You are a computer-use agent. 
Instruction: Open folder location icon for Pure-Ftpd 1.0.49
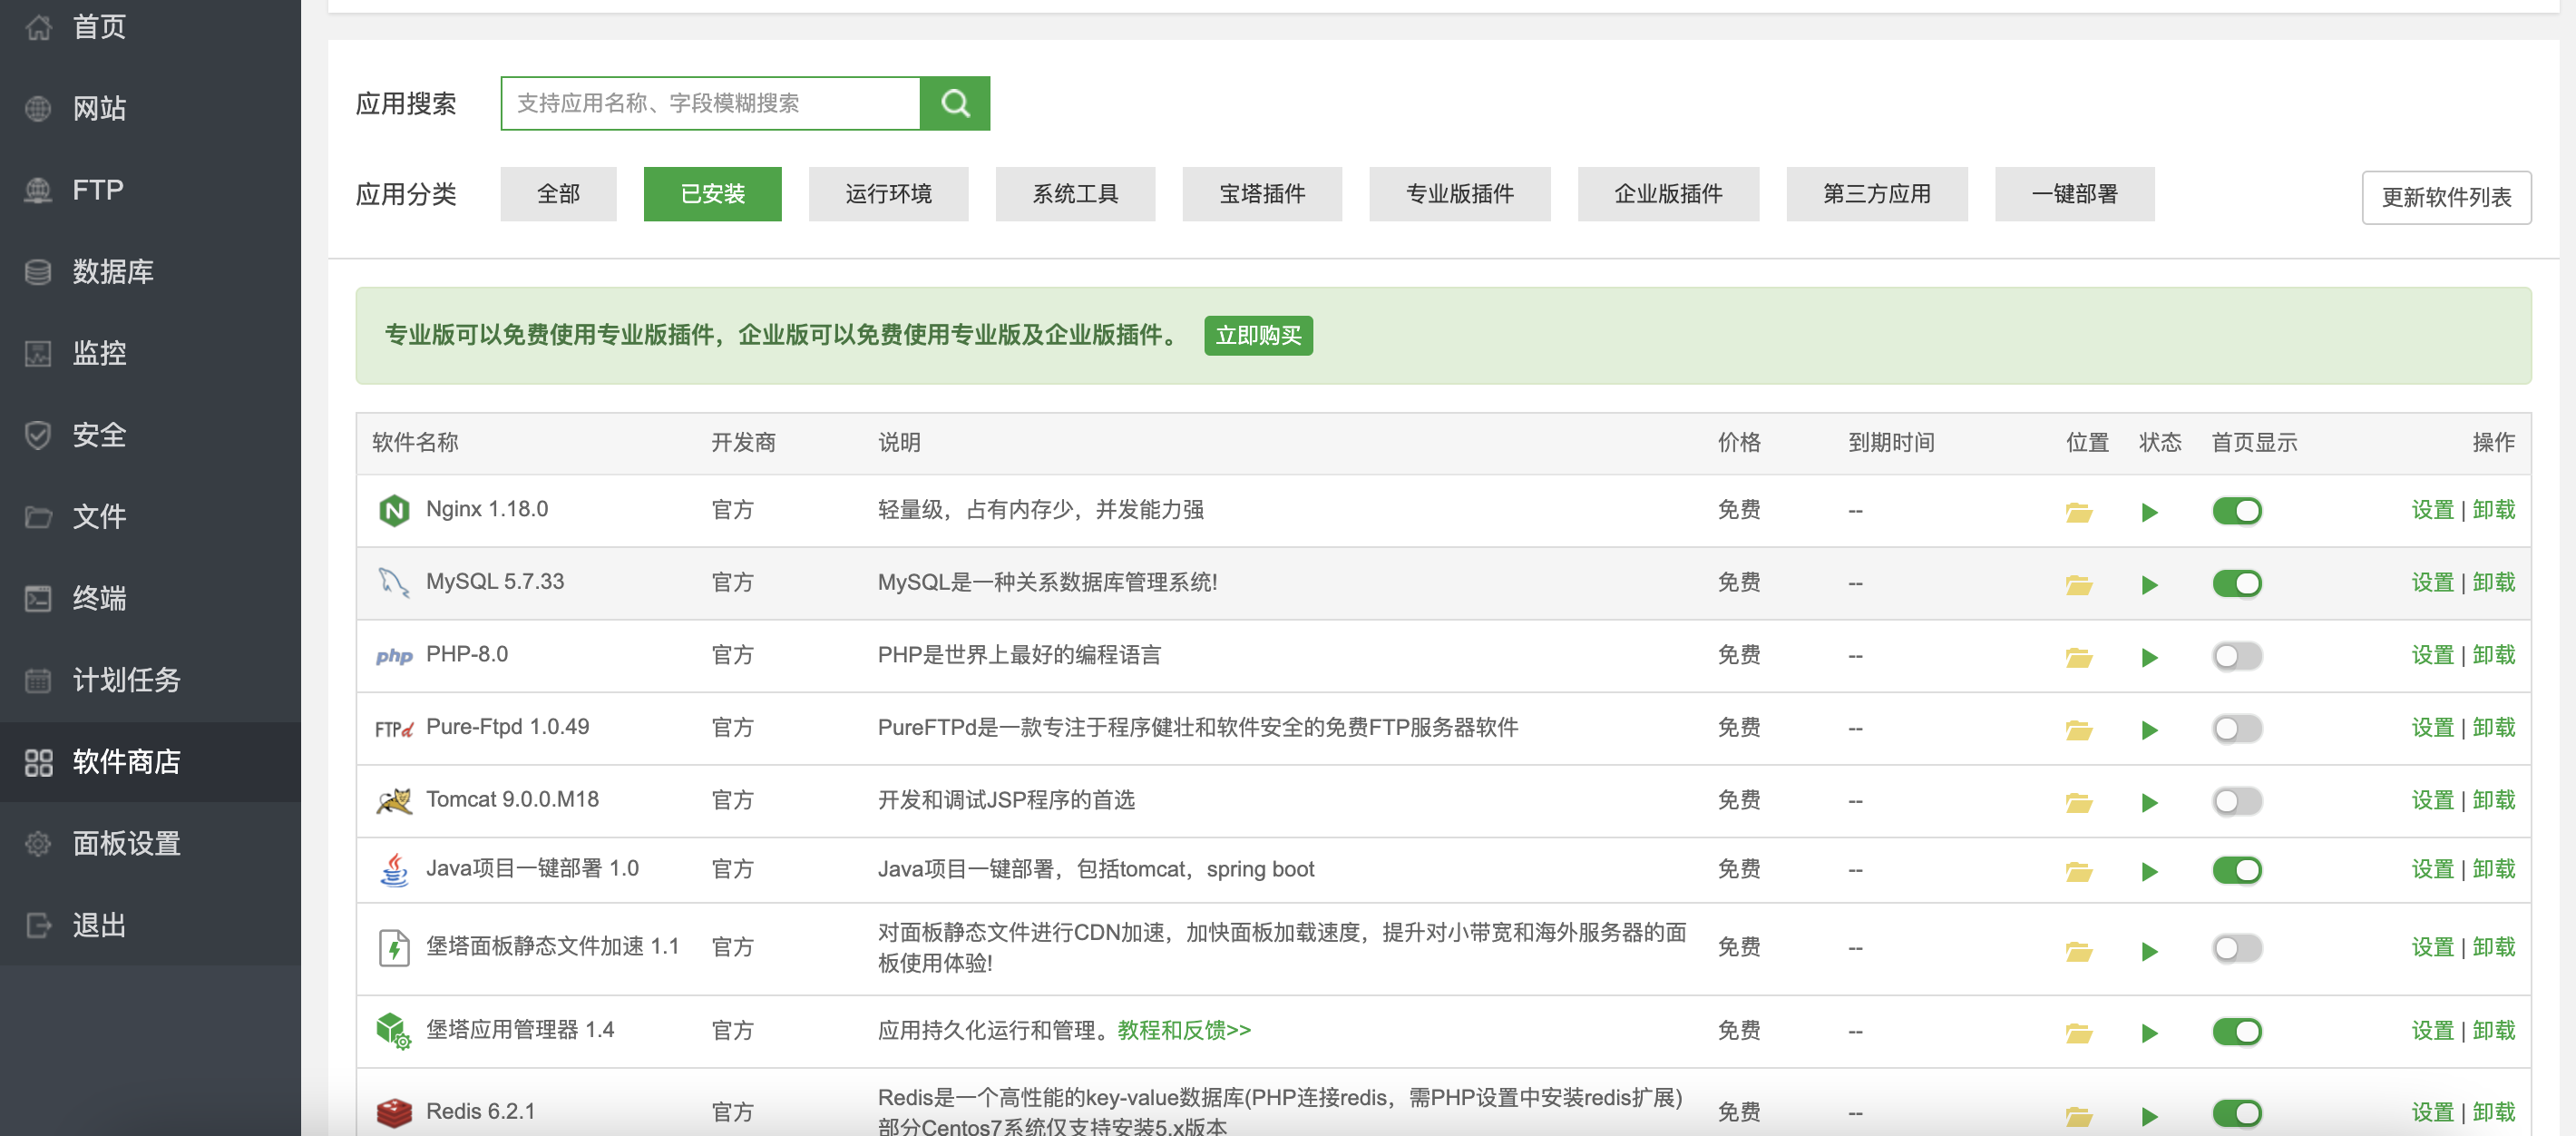2079,730
